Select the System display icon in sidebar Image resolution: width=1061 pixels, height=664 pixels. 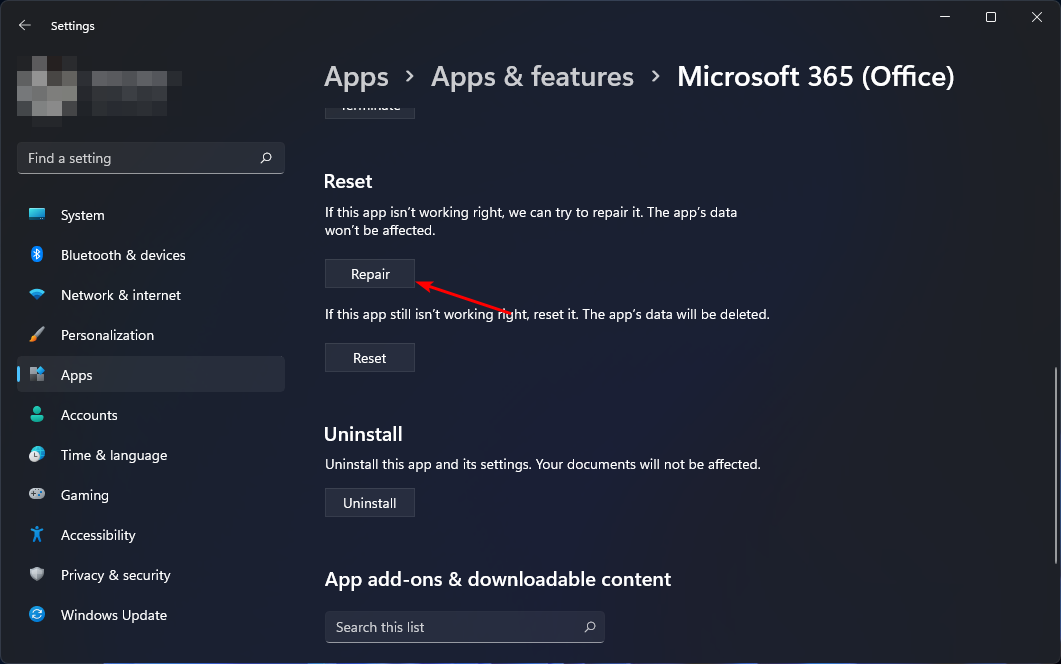pyautogui.click(x=37, y=215)
